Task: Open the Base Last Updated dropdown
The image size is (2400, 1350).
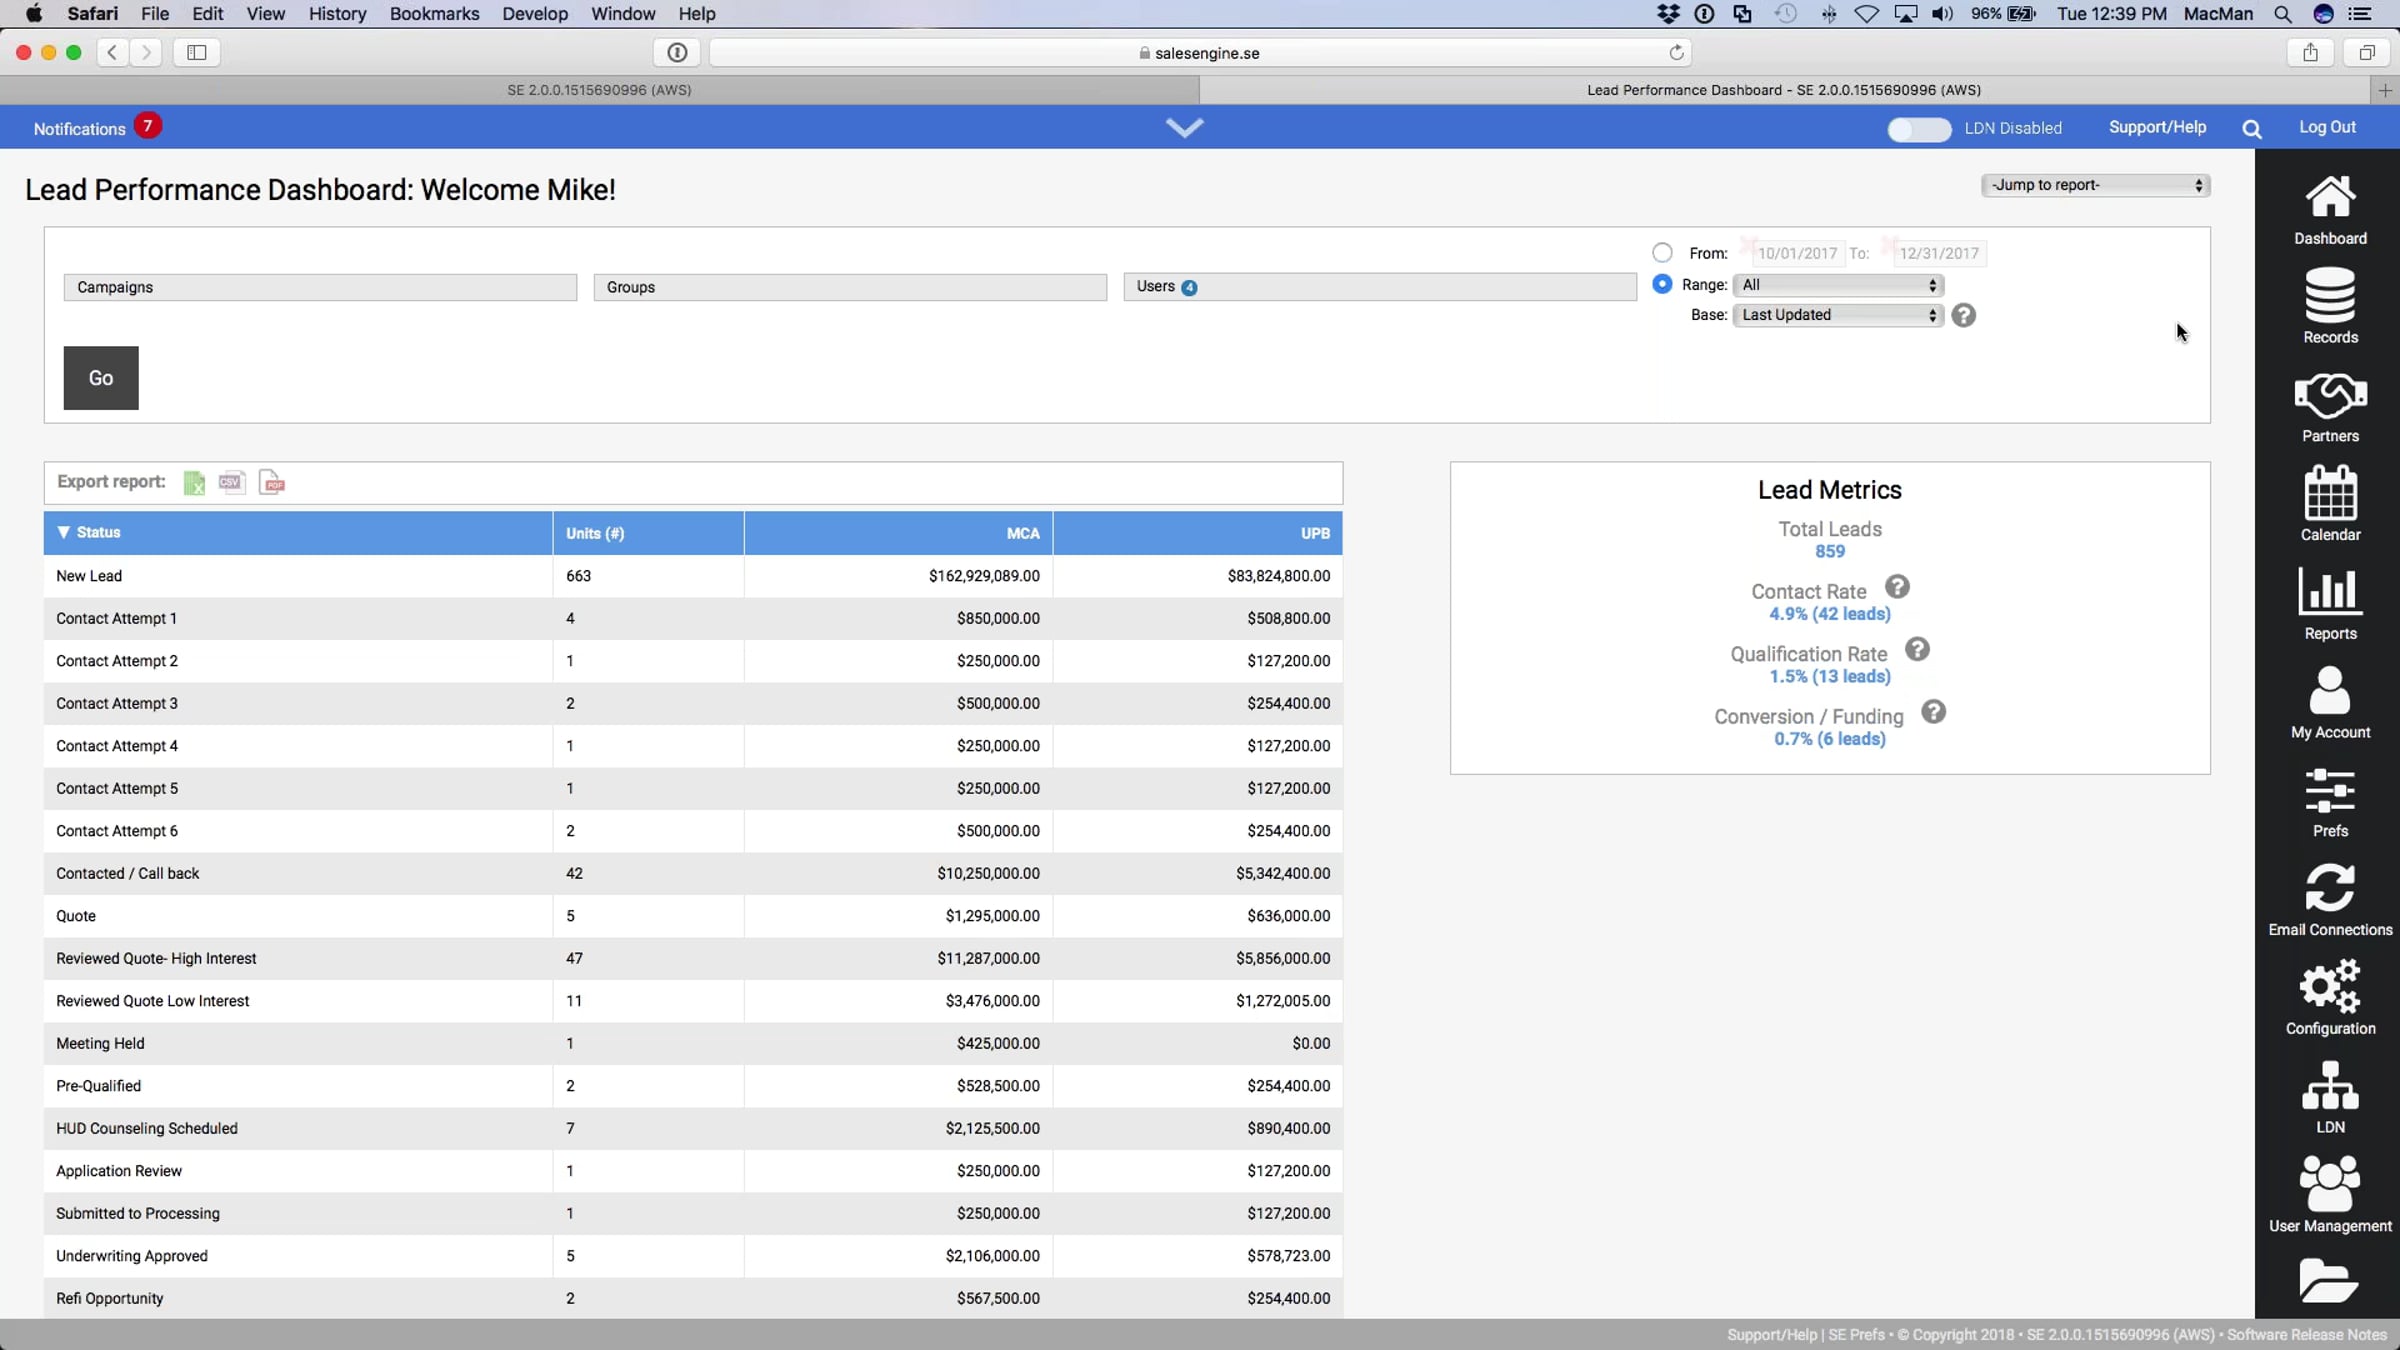Action: tap(1838, 315)
